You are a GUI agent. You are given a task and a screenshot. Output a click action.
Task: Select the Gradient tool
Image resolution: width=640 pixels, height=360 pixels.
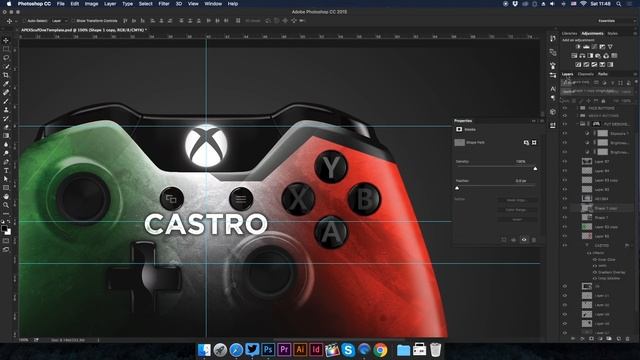[x=6, y=136]
